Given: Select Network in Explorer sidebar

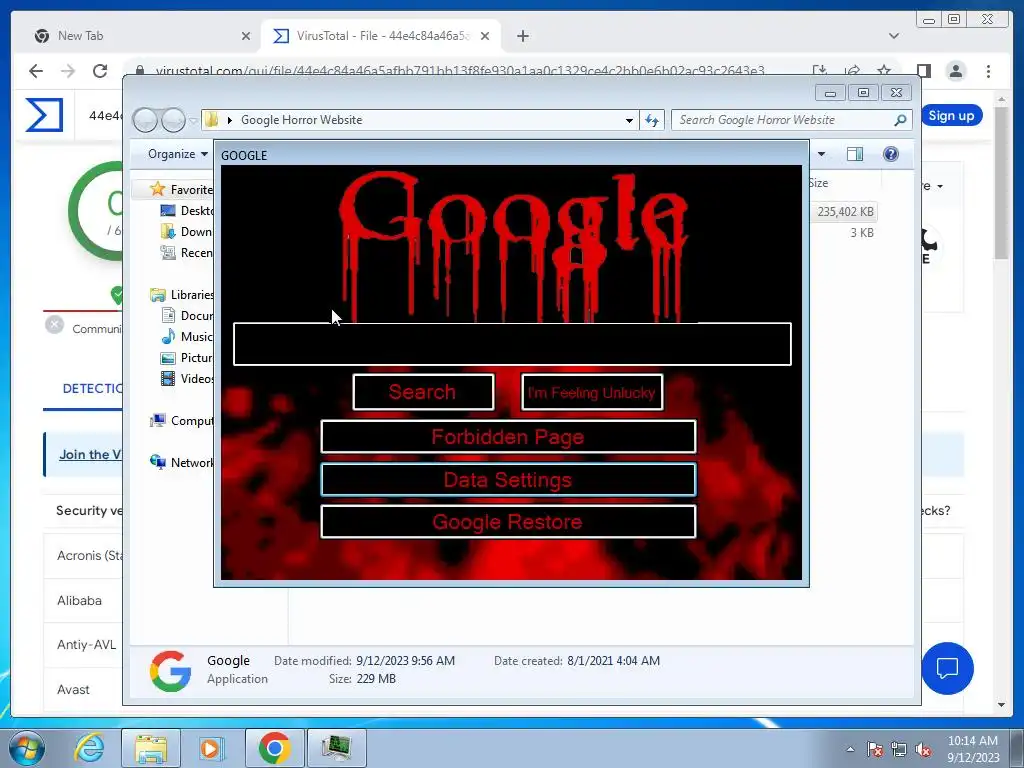Looking at the screenshot, I should click(182, 463).
